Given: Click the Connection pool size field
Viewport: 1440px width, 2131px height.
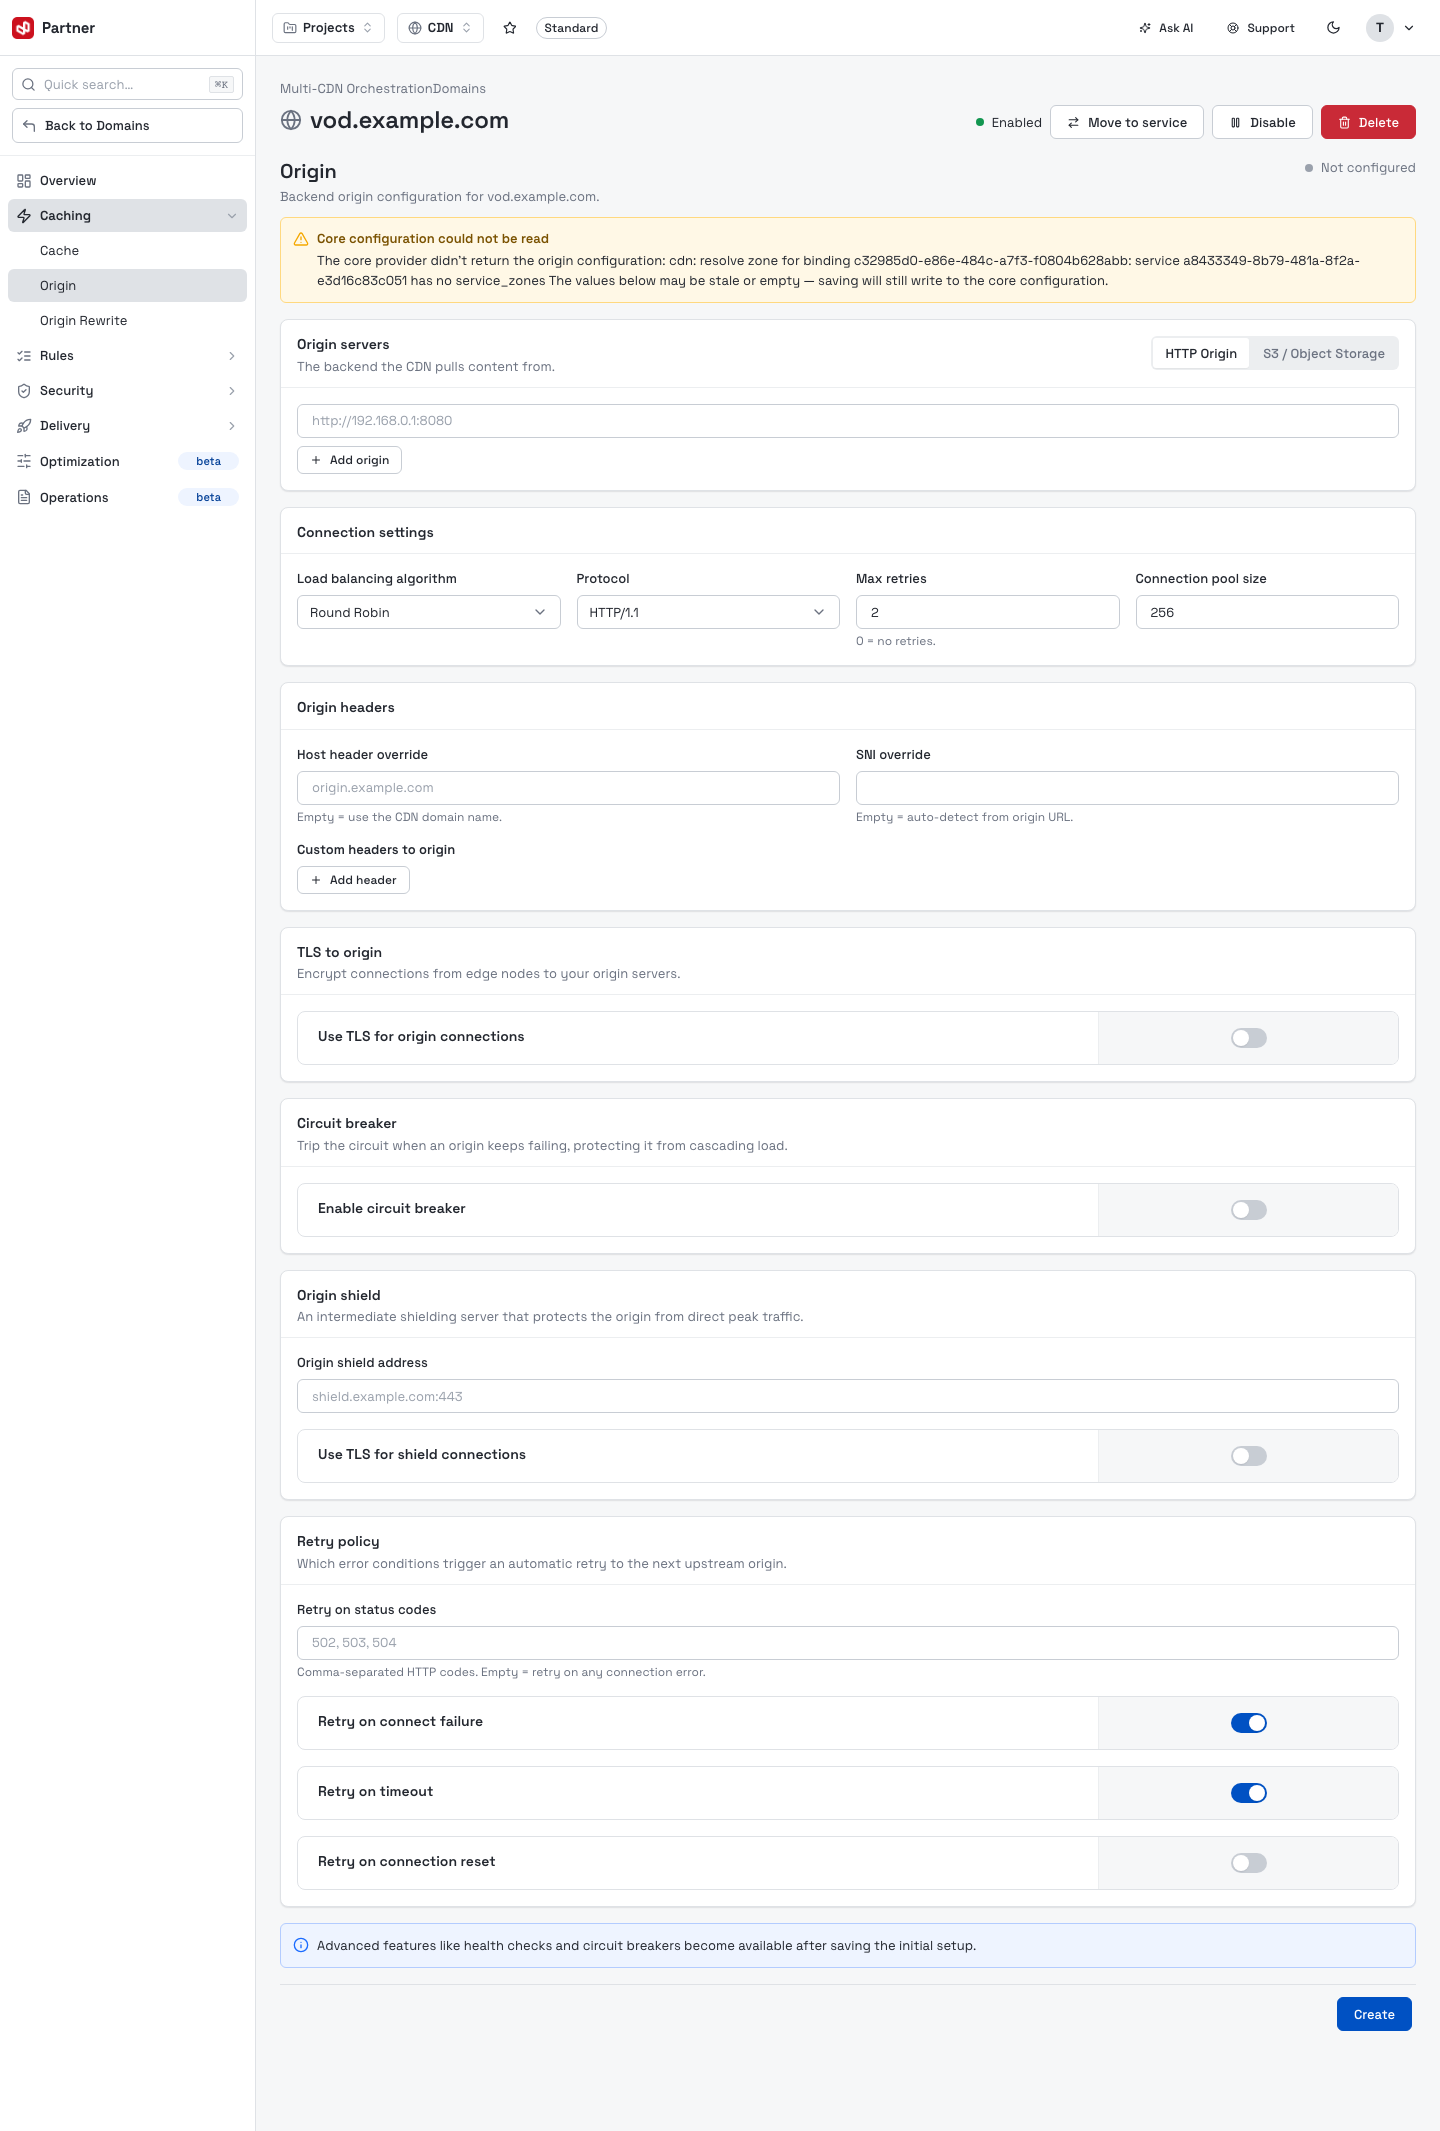Looking at the screenshot, I should point(1267,612).
